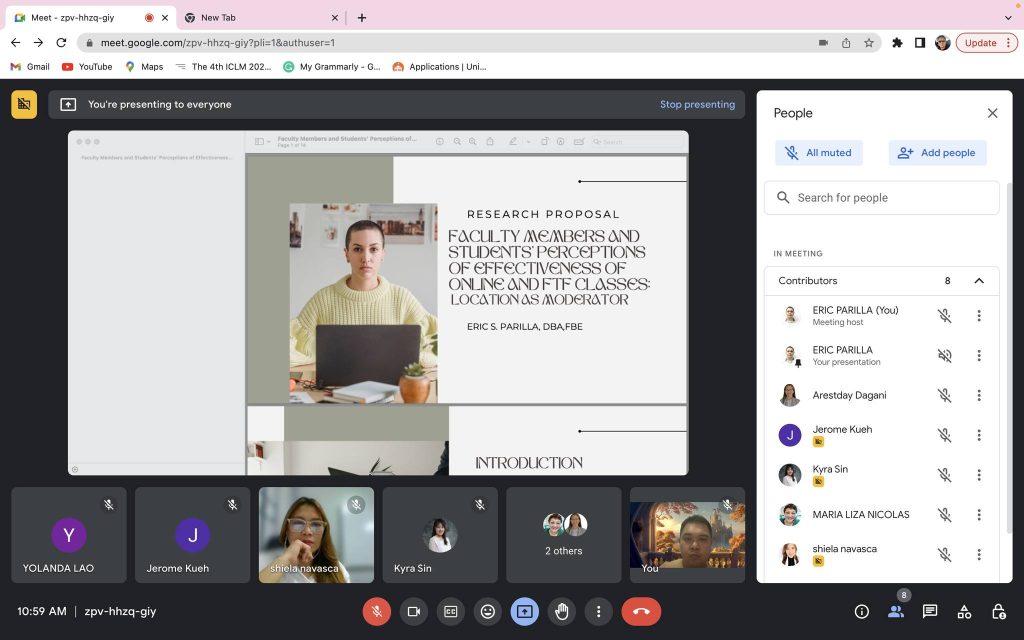
Task: Open the activities icon
Action: 964,611
